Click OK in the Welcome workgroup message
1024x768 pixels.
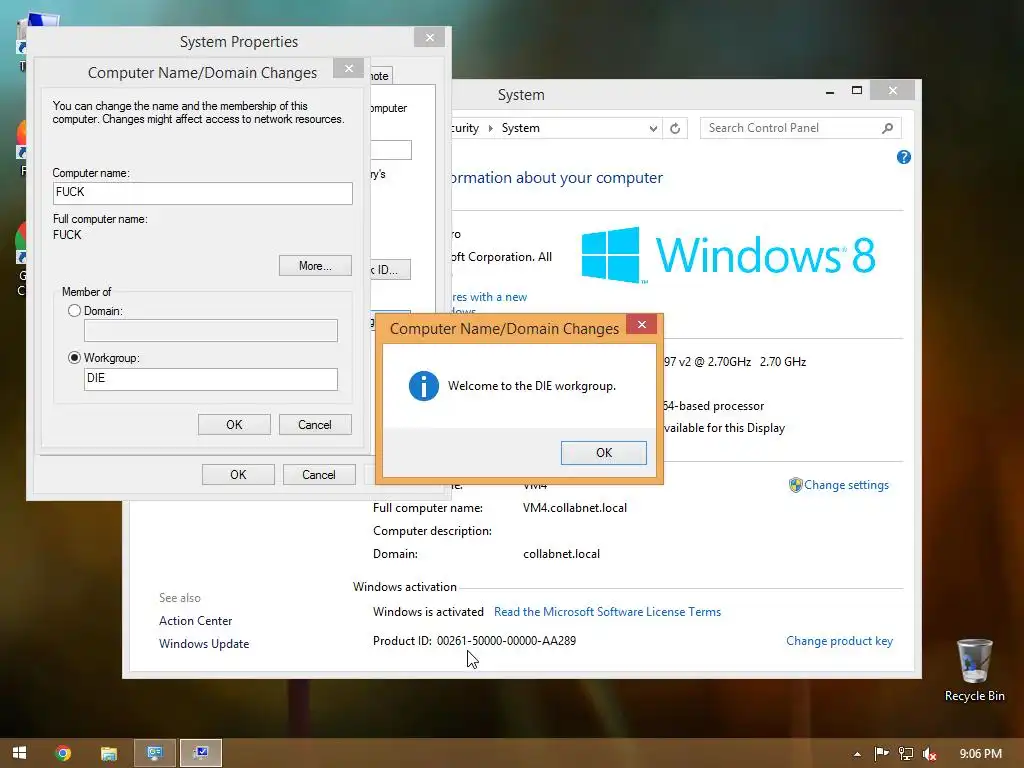pos(603,453)
